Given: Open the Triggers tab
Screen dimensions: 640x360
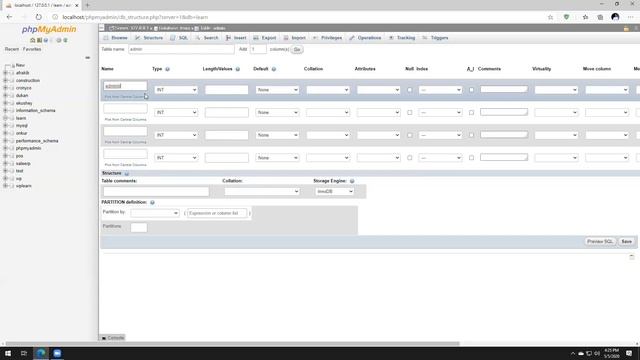Looking at the screenshot, I should [x=436, y=38].
